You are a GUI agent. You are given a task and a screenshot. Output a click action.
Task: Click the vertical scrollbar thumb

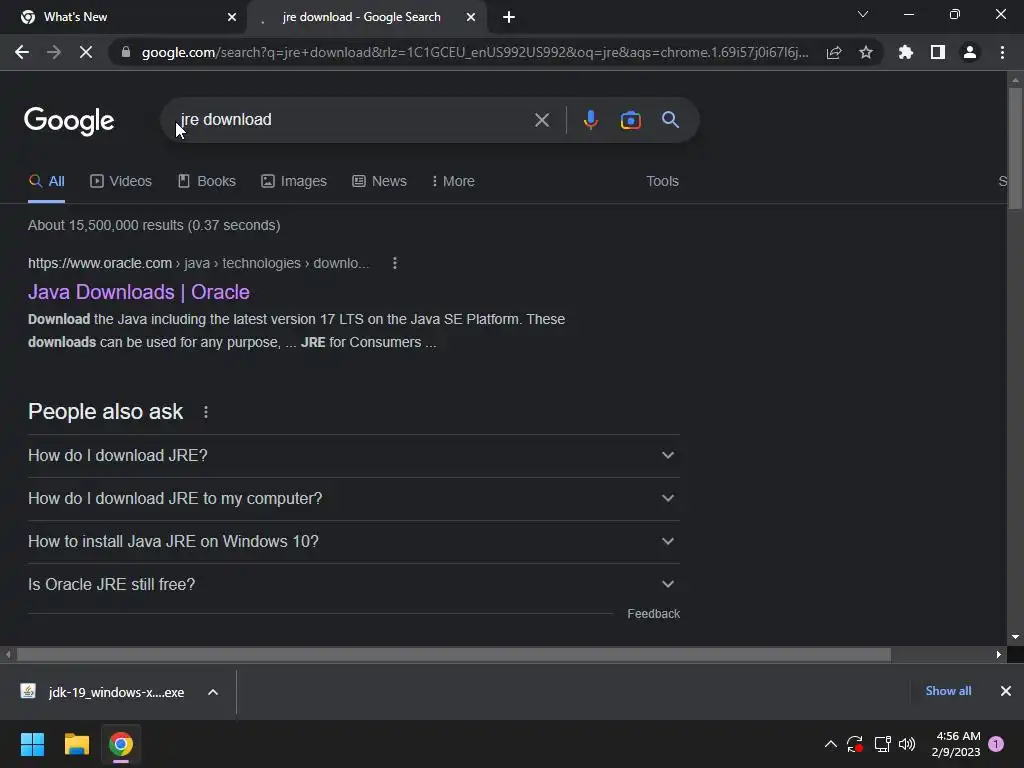point(1015,148)
